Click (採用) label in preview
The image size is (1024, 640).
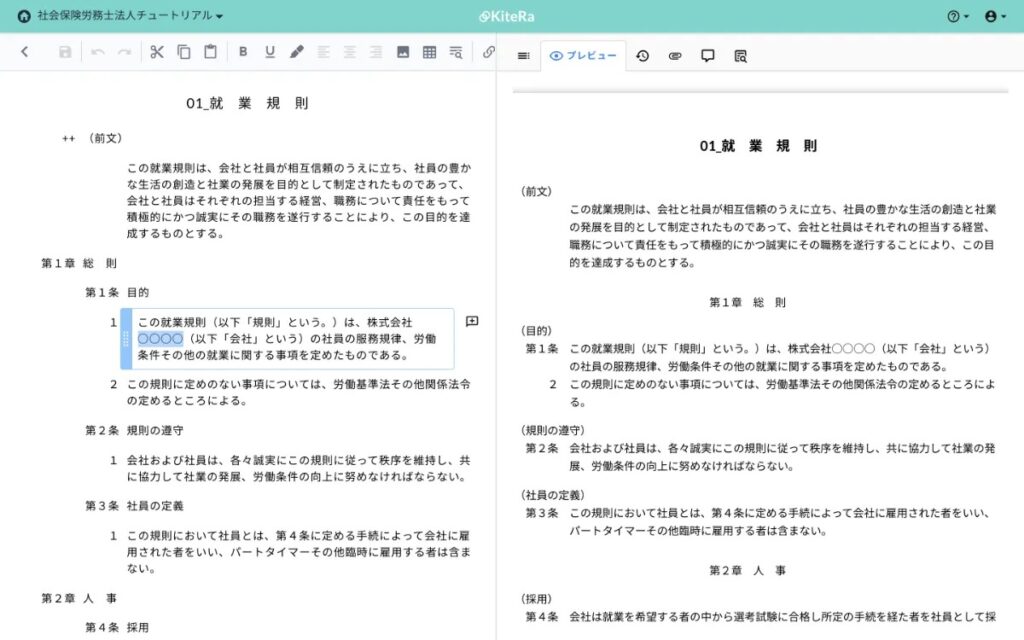[x=536, y=599]
